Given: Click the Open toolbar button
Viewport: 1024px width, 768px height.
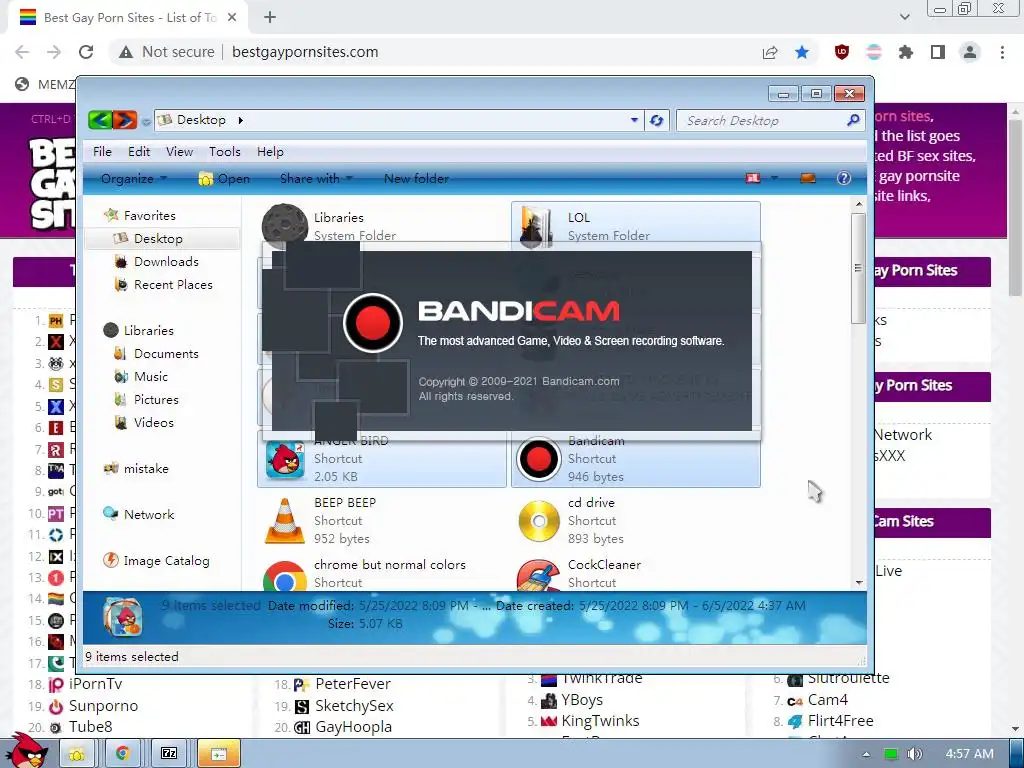Looking at the screenshot, I should (x=224, y=178).
